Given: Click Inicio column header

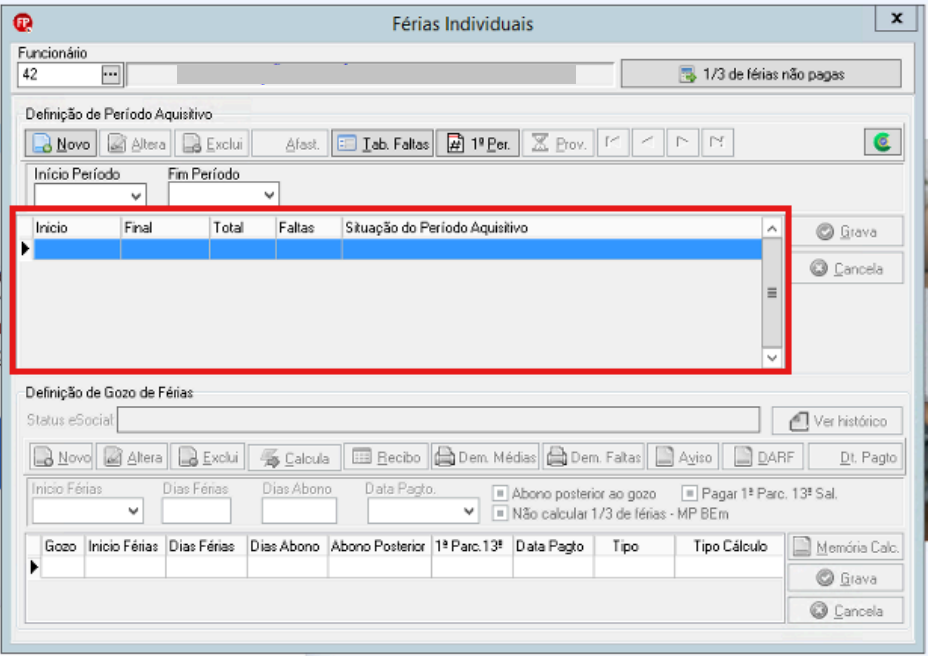Looking at the screenshot, I should tap(77, 228).
